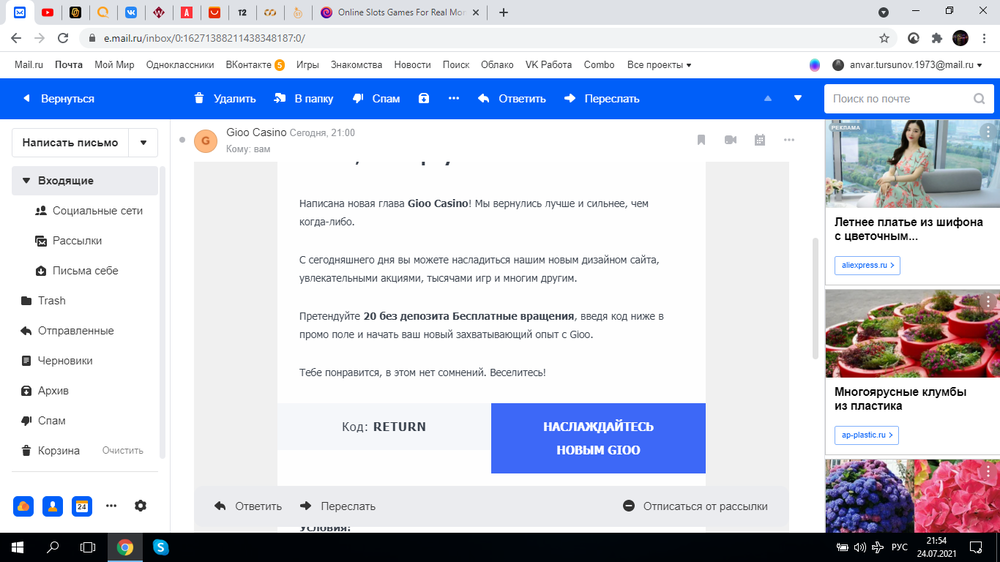Open Социальные сети folder

[x=88, y=211]
